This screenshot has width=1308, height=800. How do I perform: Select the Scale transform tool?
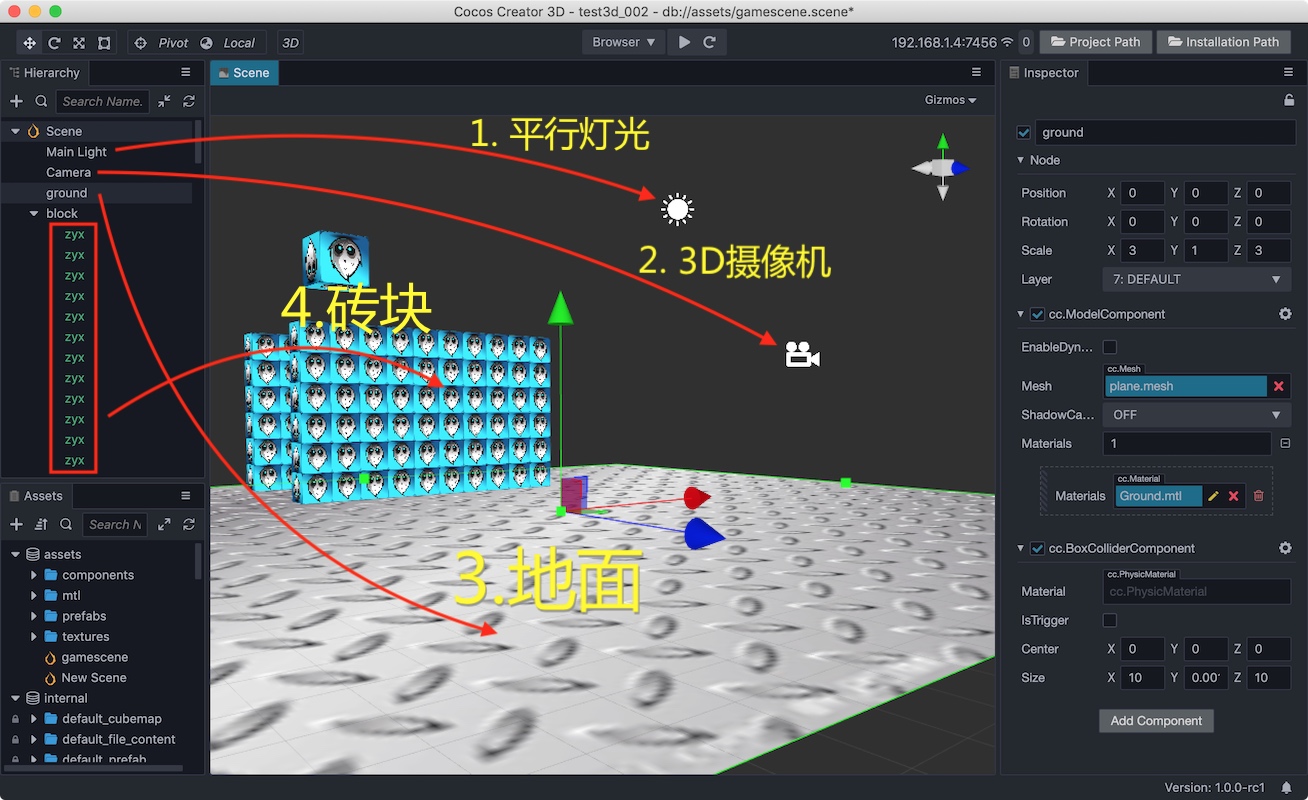[x=78, y=42]
